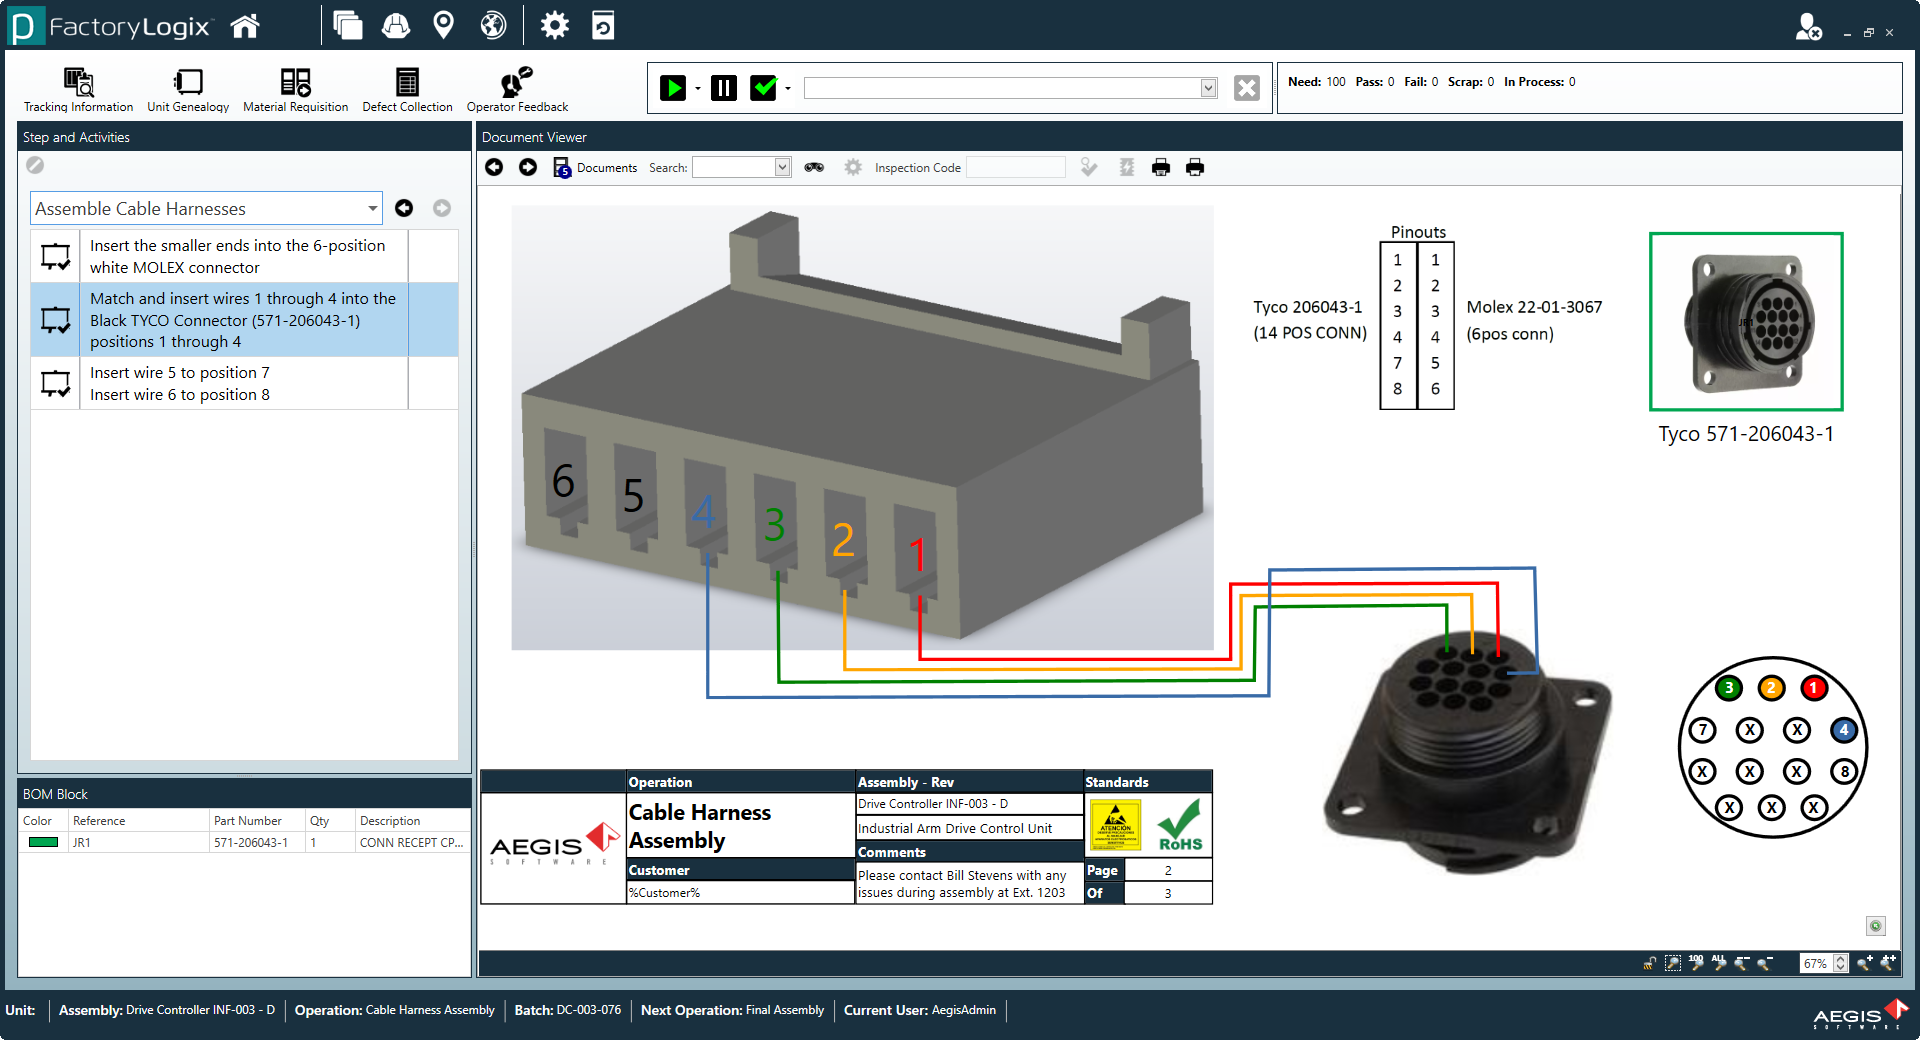Click the stacked windows icon in top bar
1920x1040 pixels.
pos(347,26)
